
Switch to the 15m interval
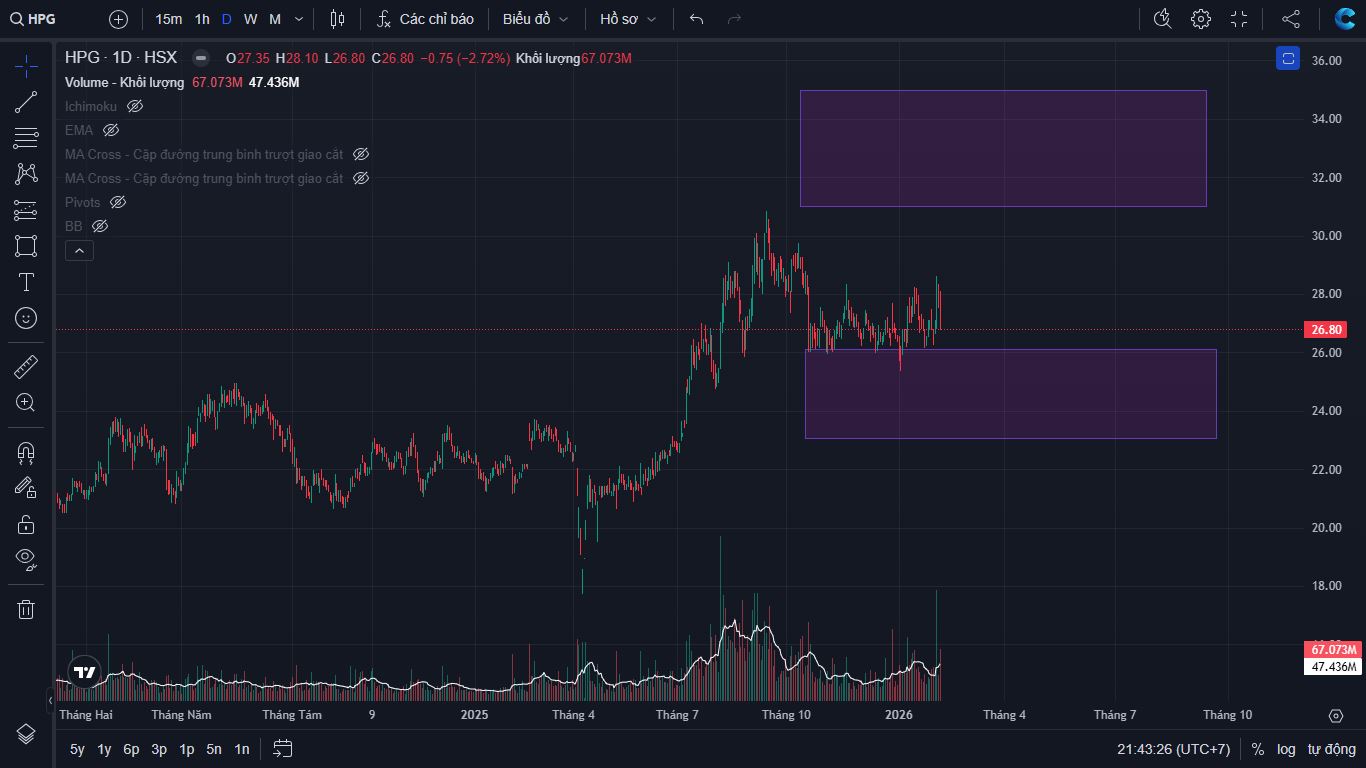pos(169,19)
